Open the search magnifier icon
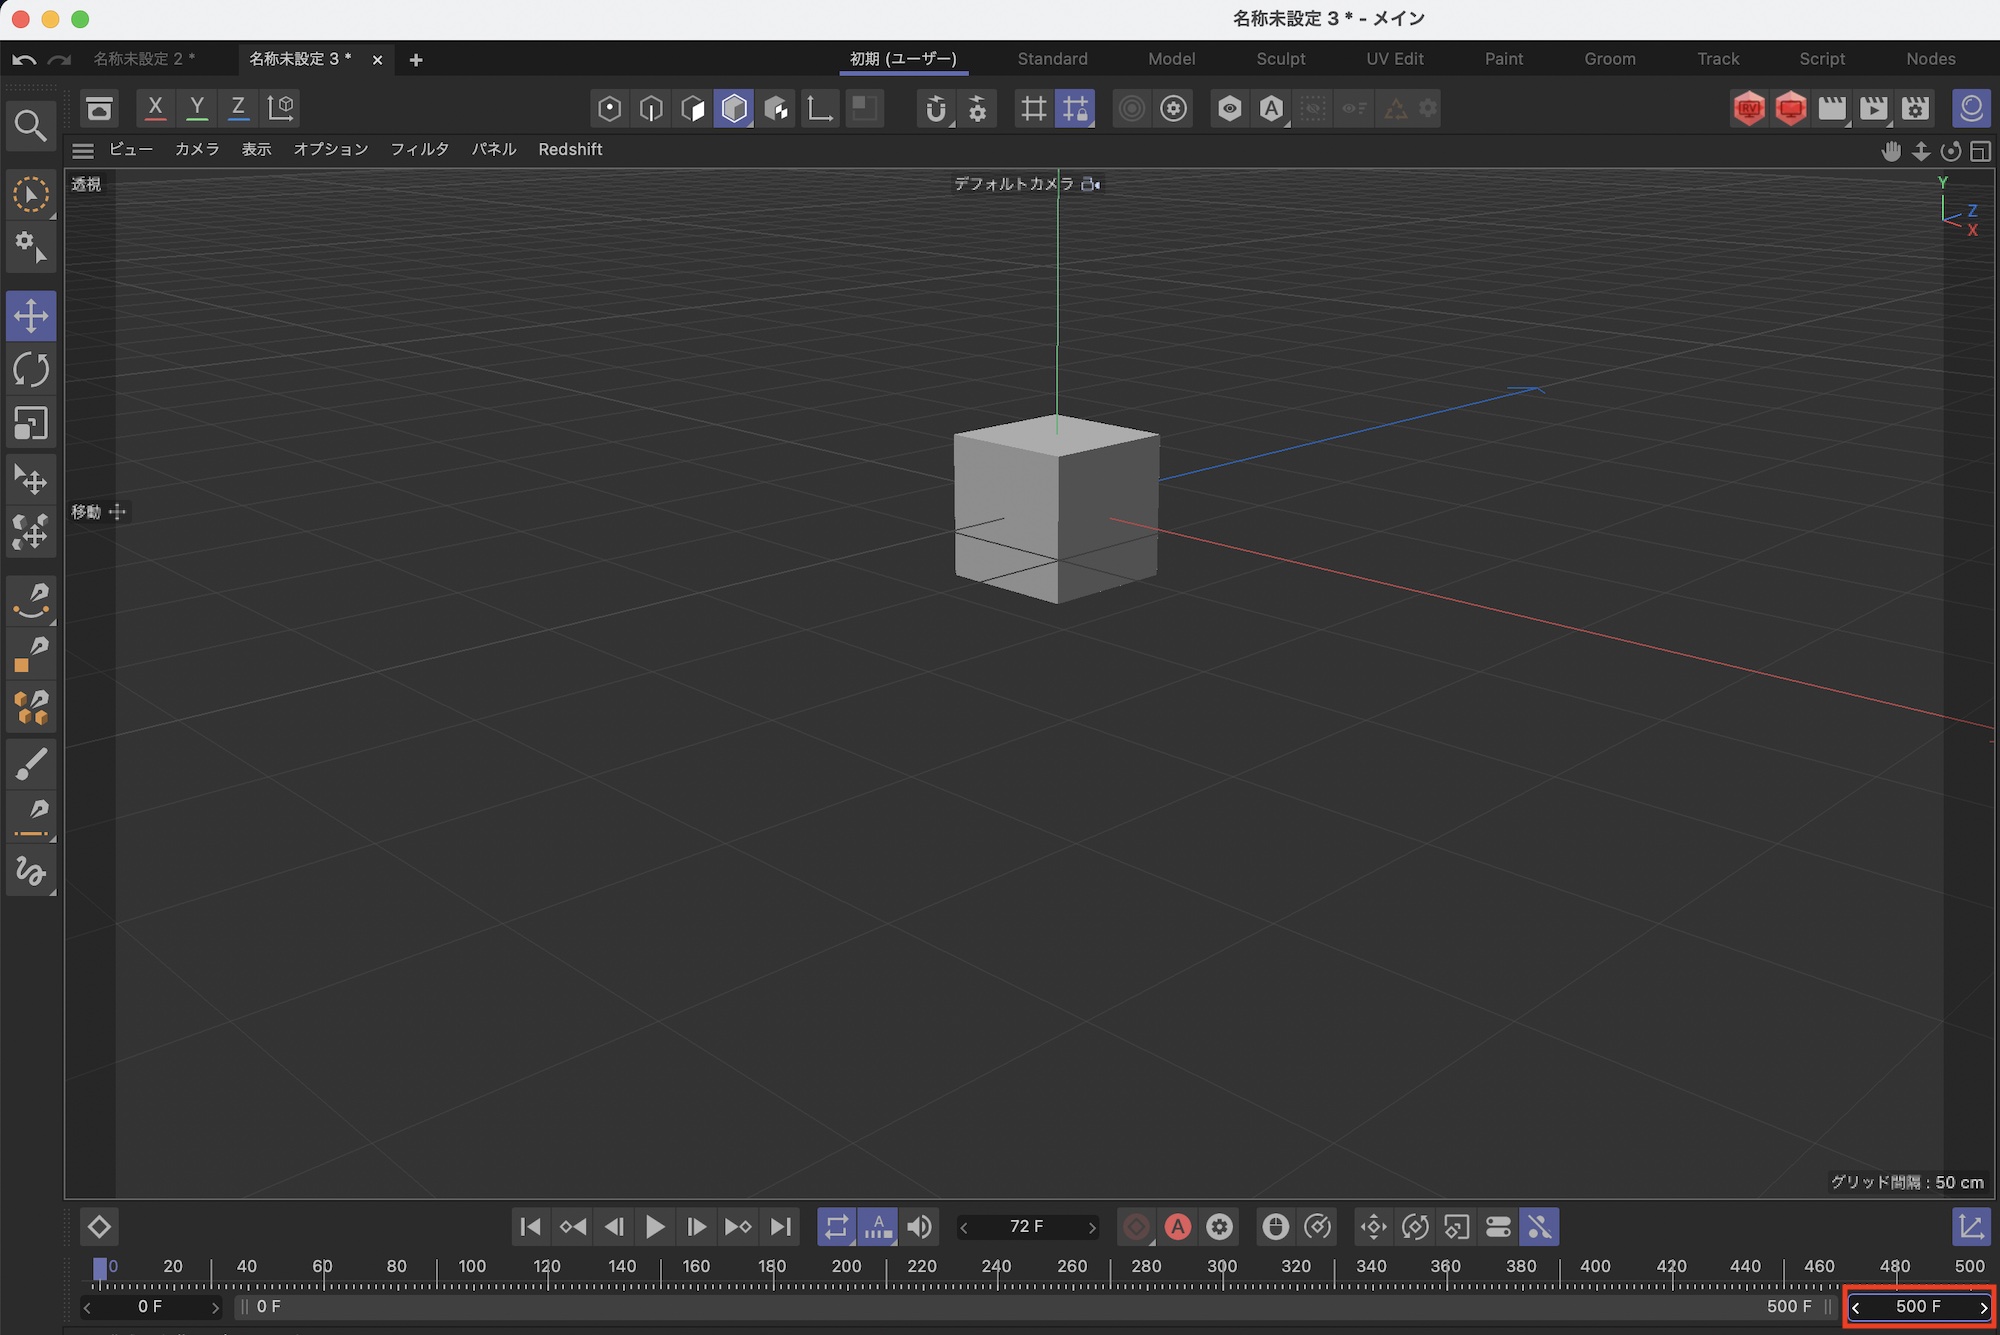Viewport: 2000px width, 1335px height. tap(31, 126)
